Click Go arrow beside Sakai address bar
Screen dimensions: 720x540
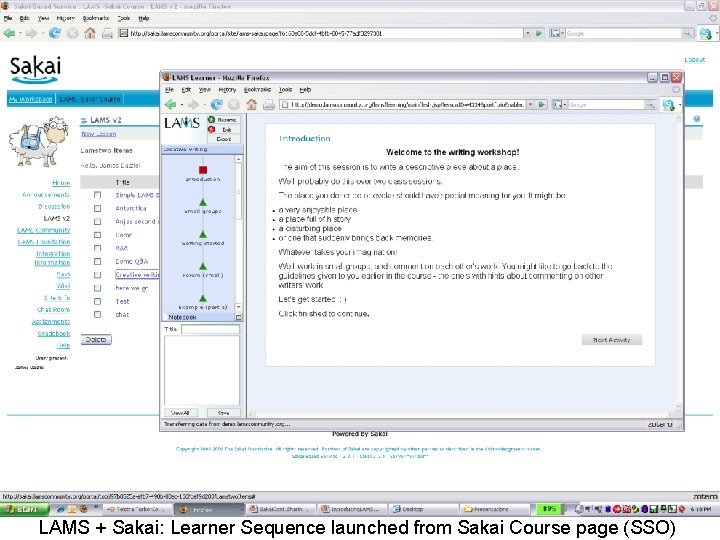point(539,33)
